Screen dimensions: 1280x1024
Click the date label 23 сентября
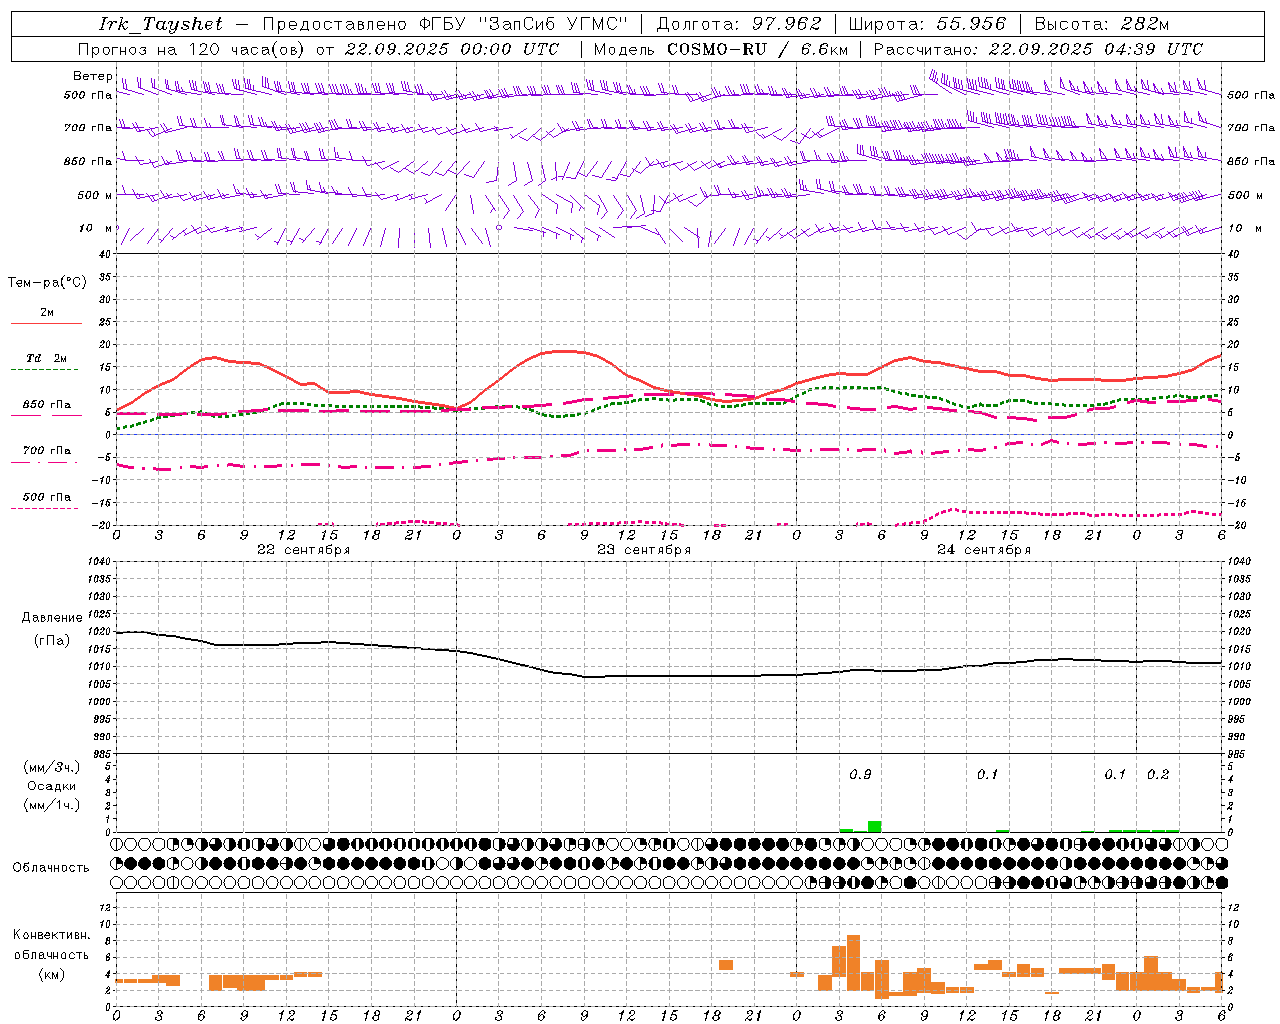pos(644,549)
